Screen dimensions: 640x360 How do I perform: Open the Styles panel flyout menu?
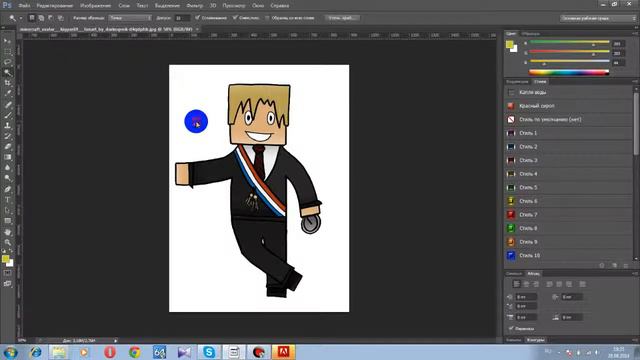click(635, 82)
